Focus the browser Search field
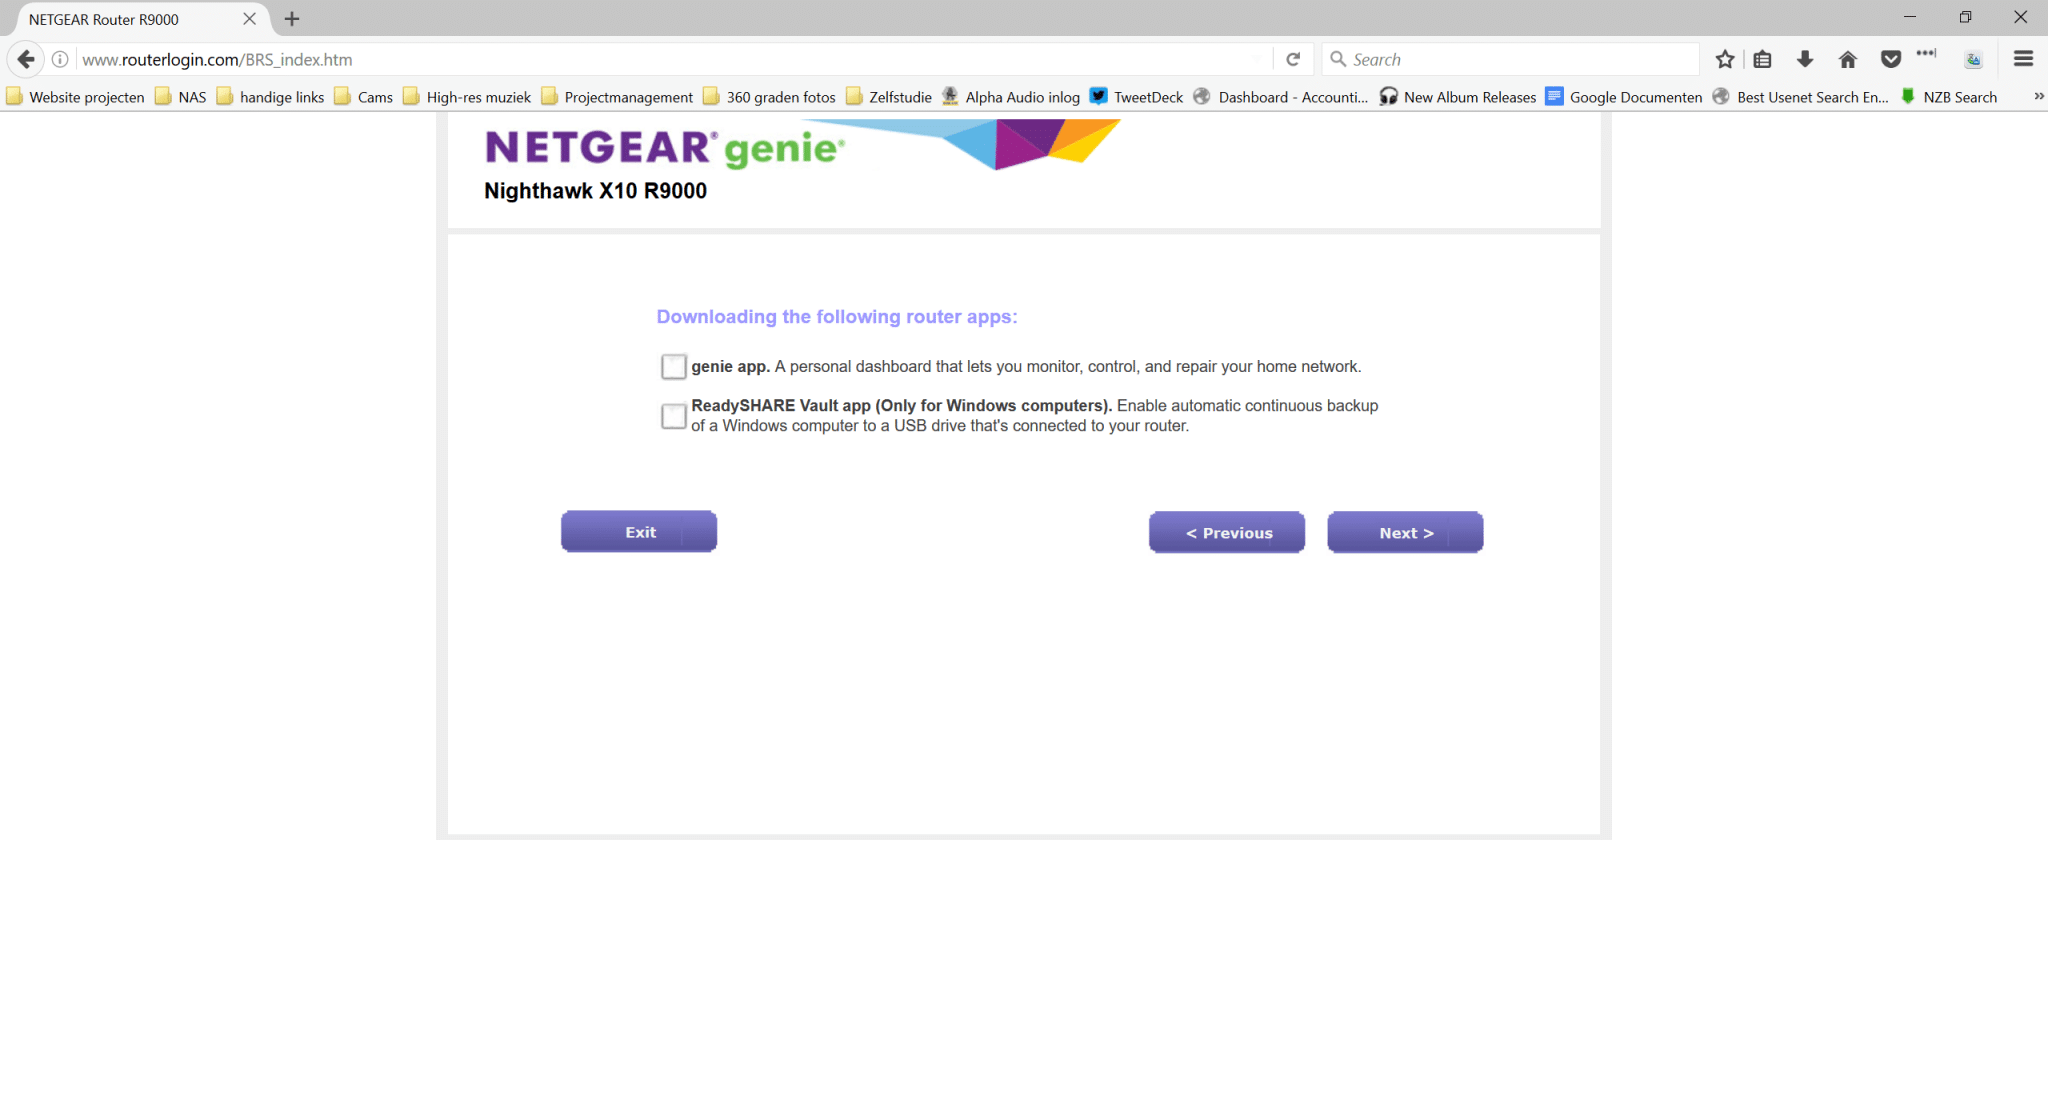The height and width of the screenshot is (1104, 2048). point(1511,59)
